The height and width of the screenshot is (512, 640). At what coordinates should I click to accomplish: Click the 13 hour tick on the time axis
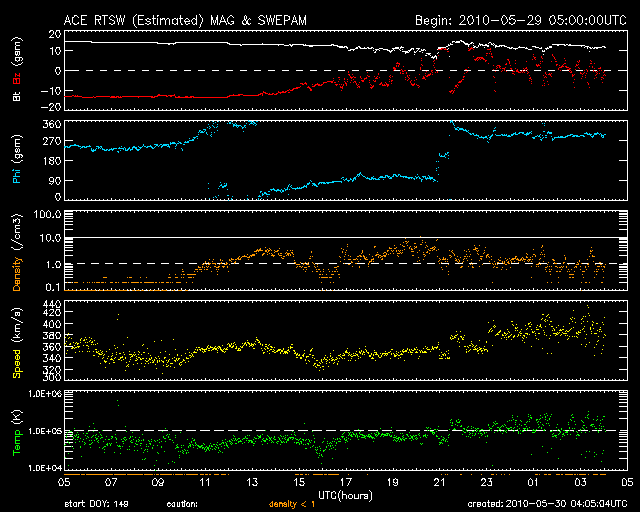pos(252,481)
